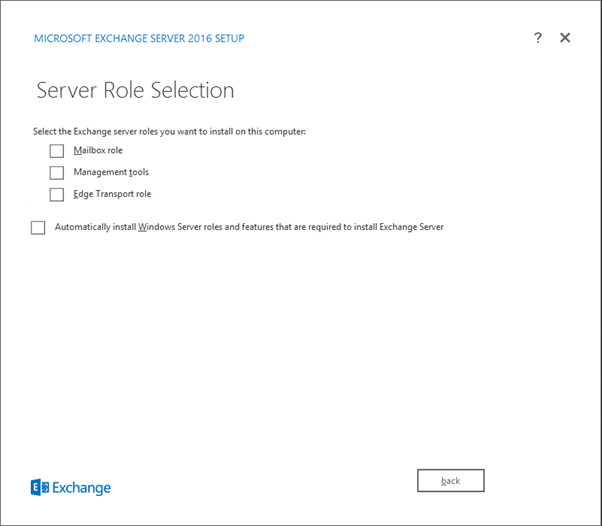The width and height of the screenshot is (602, 526).
Task: Click the 'Mailbox role' label text
Action: pos(98,151)
